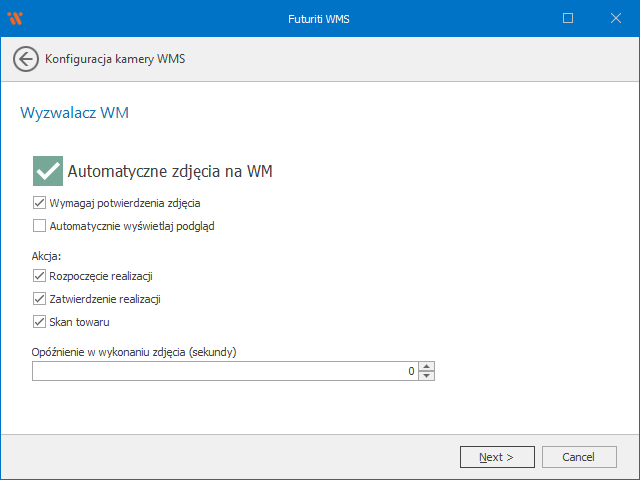Decrease delay with the spinner down arrow

(427, 376)
